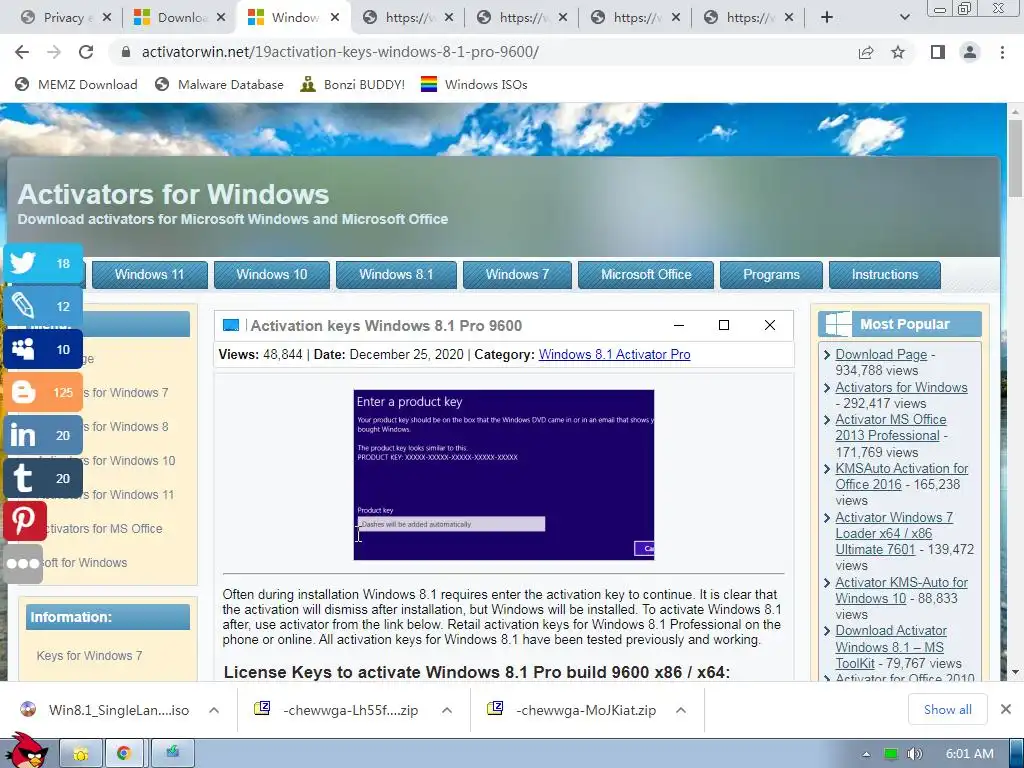Expand the tab search dropdown chevron
The image size is (1024, 768).
tap(904, 18)
